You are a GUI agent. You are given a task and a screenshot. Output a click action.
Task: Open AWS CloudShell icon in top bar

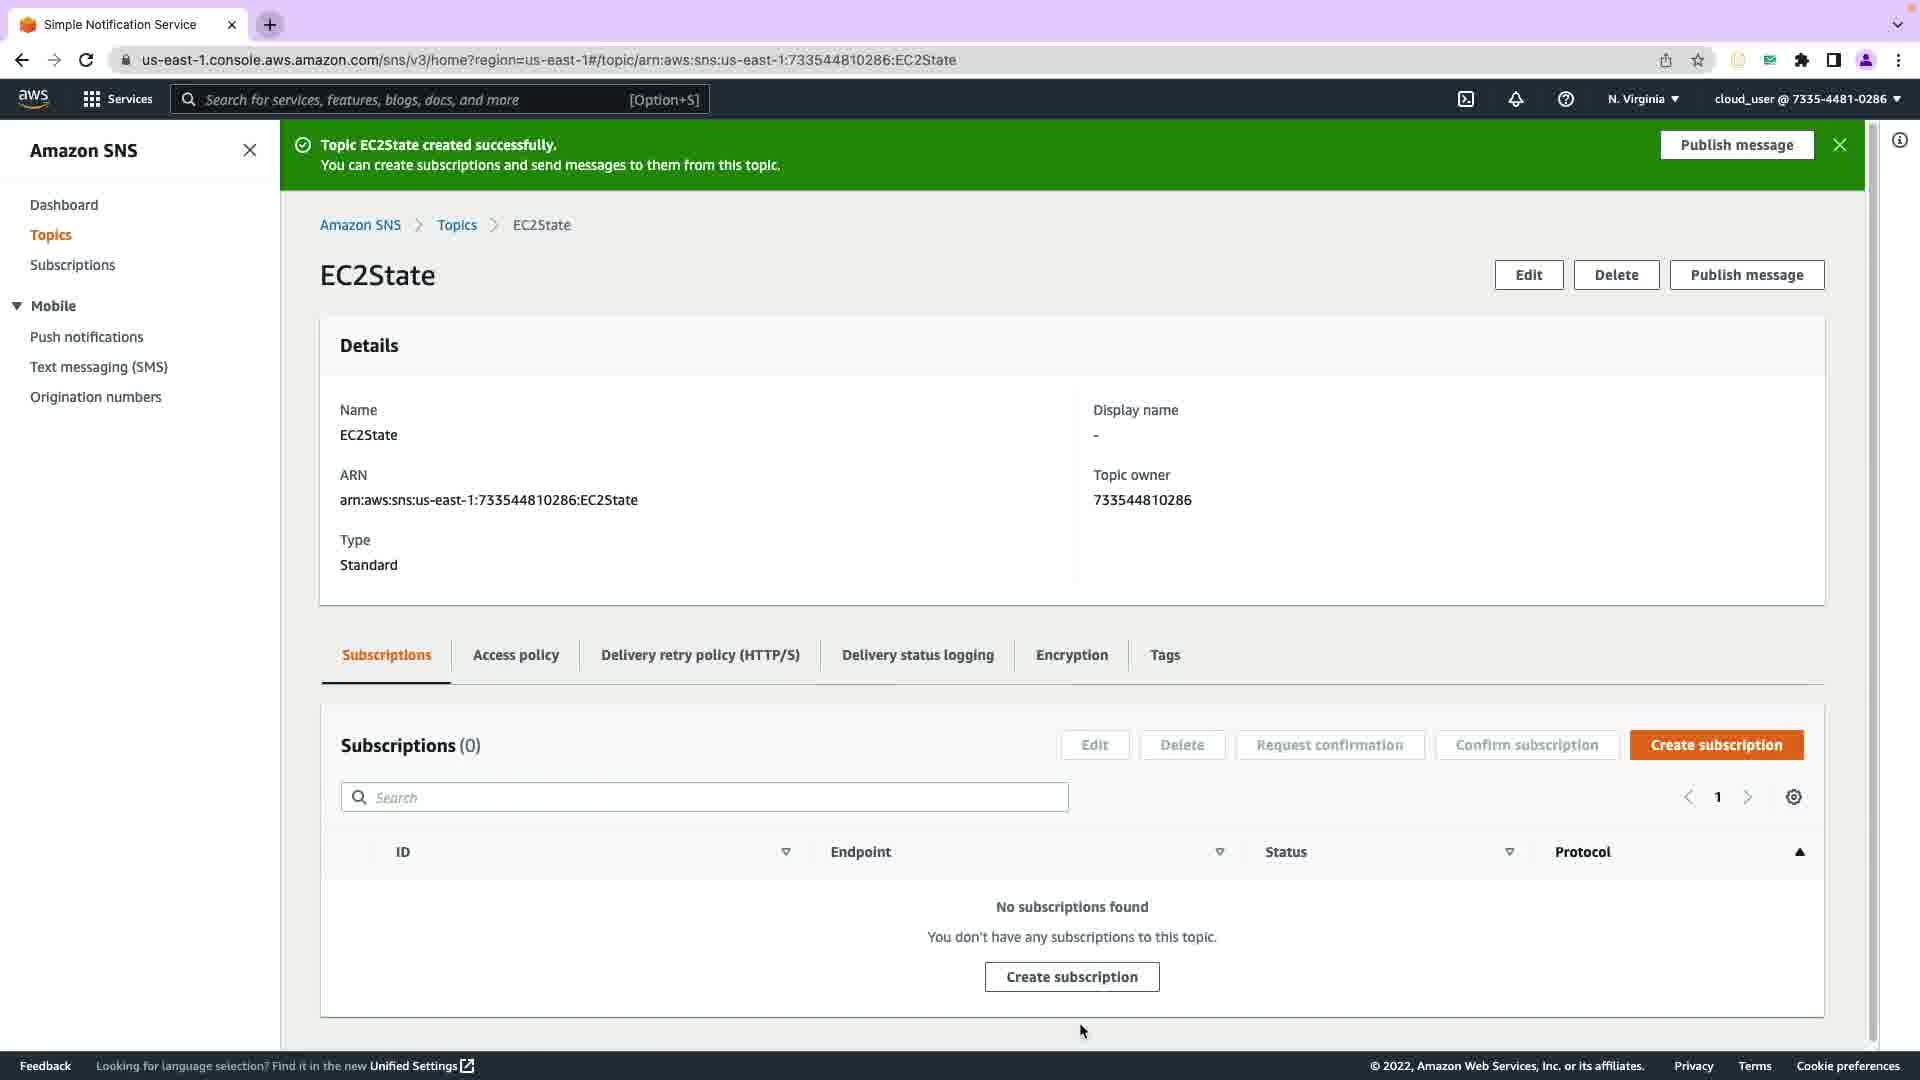[1466, 99]
